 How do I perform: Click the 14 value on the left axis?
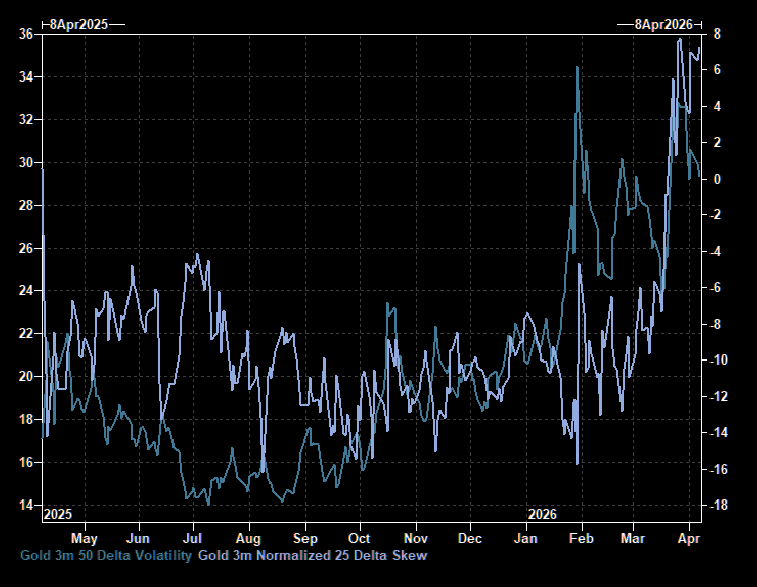click(x=26, y=505)
